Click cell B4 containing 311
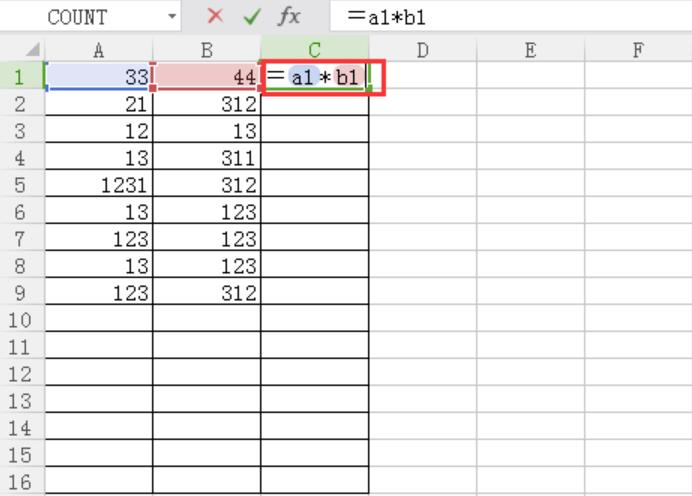 point(207,156)
